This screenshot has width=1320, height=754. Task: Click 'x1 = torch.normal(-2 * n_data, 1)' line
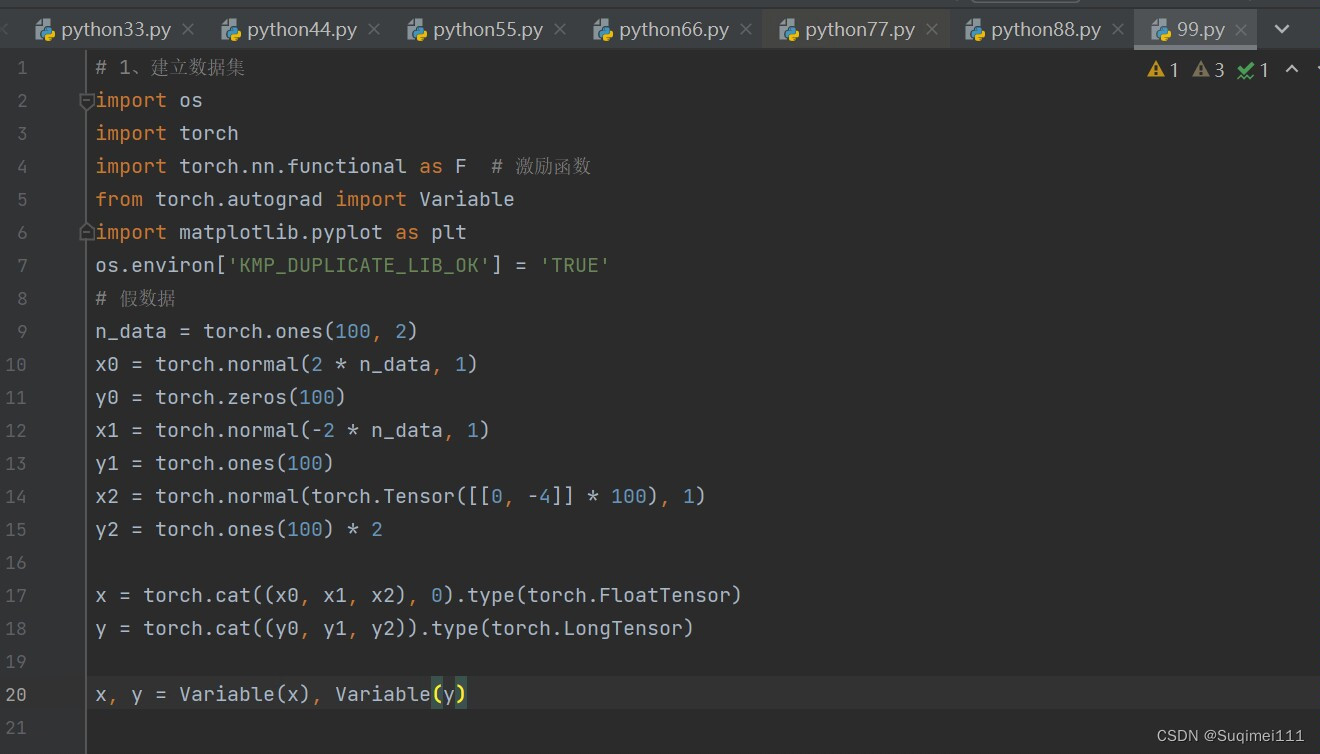pos(293,430)
